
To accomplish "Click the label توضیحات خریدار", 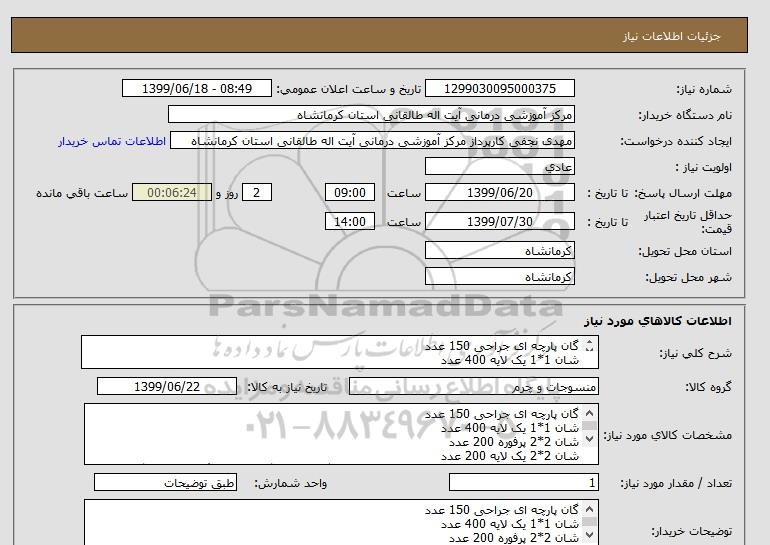I will [691, 531].
